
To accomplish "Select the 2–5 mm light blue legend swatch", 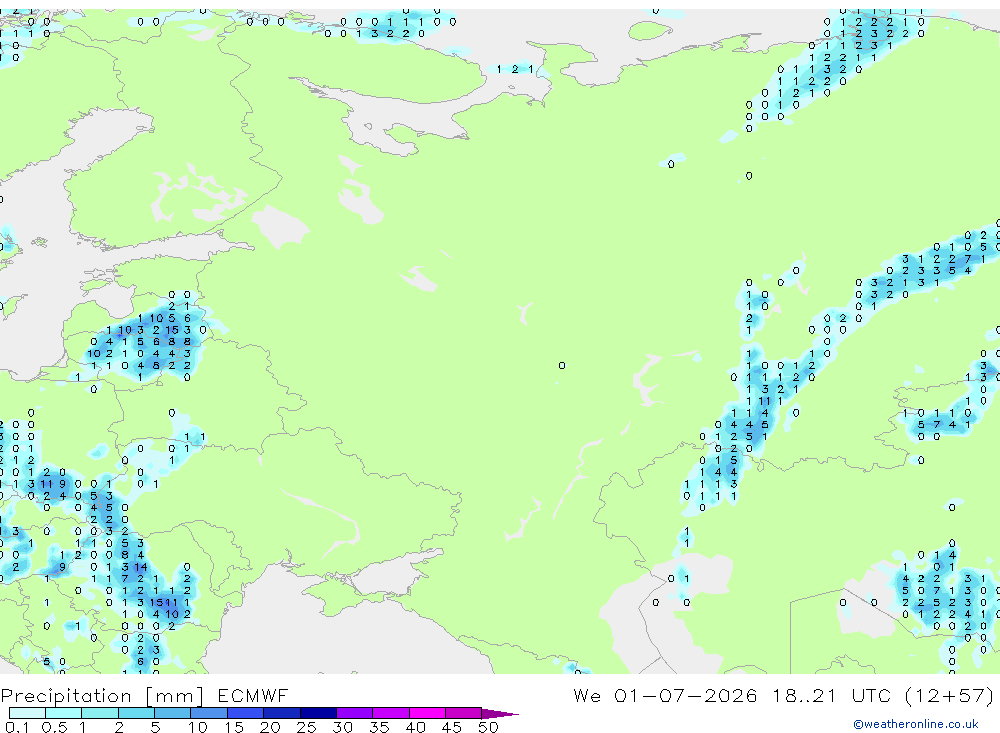I will click(x=136, y=713).
